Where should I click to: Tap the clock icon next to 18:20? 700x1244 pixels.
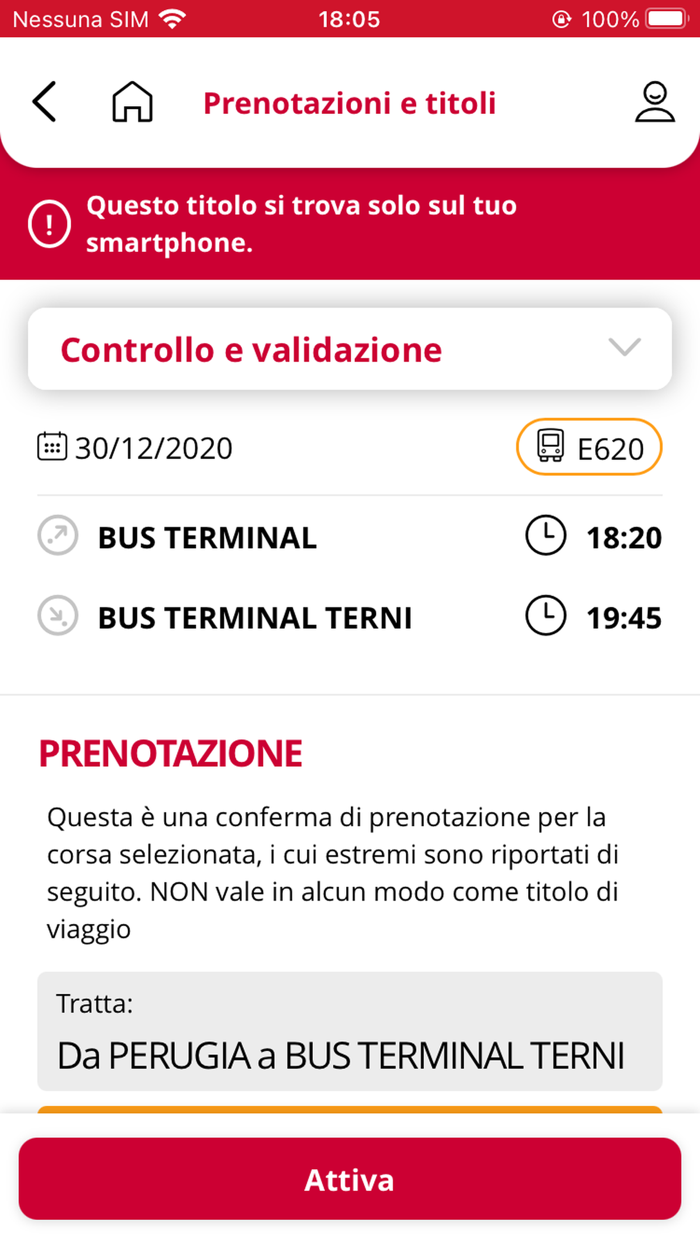545,537
